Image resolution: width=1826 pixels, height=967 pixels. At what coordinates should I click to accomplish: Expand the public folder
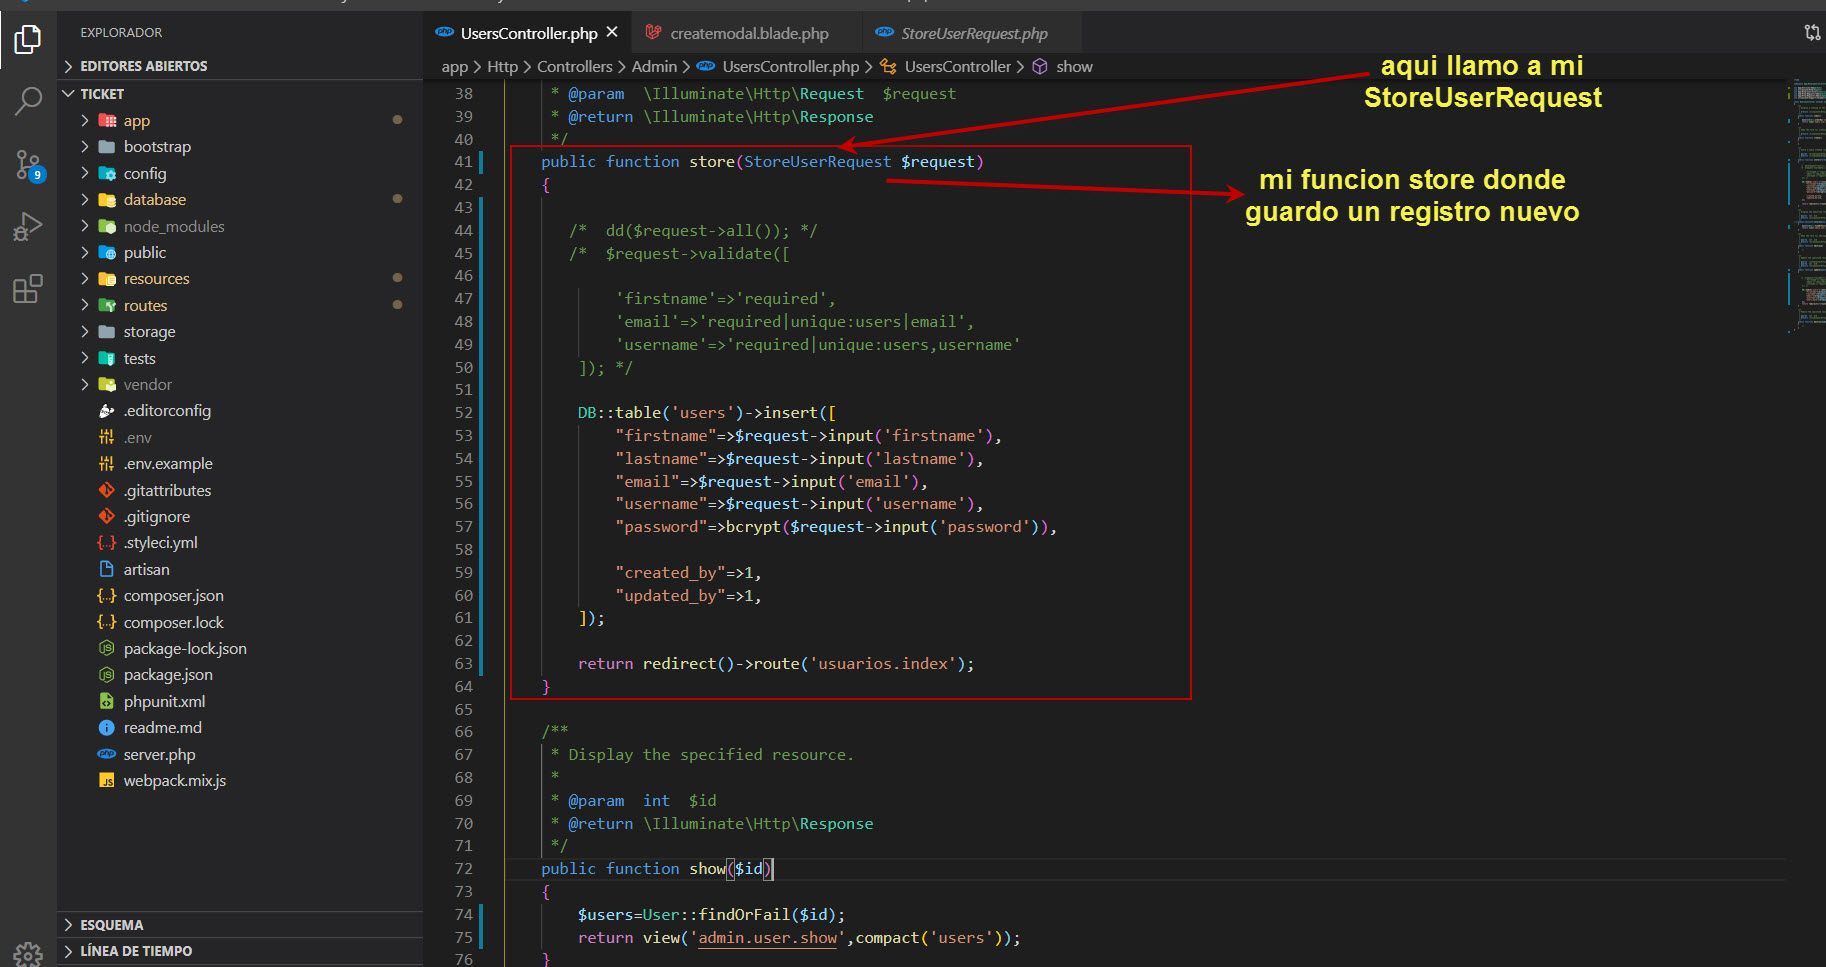point(240,252)
